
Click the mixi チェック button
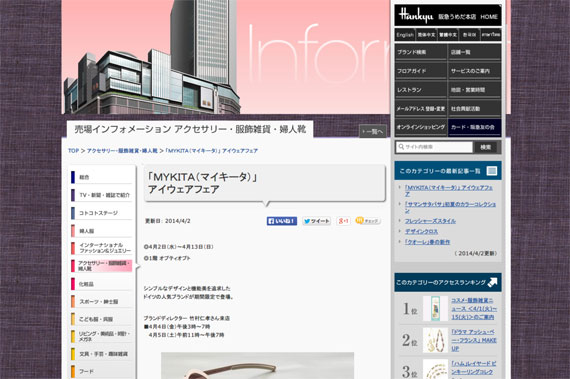[x=368, y=221]
